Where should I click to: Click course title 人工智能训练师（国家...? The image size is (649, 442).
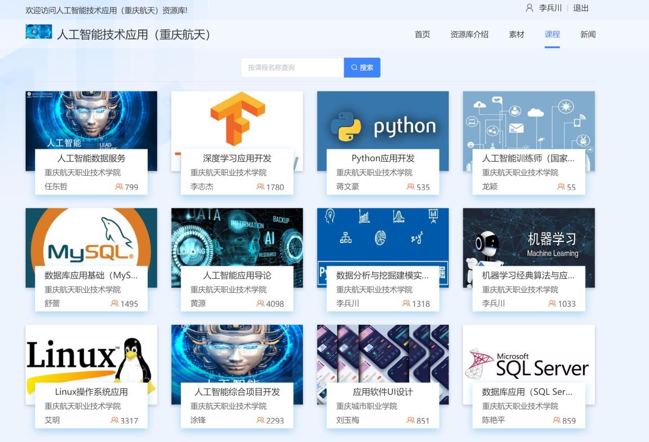tap(528, 158)
